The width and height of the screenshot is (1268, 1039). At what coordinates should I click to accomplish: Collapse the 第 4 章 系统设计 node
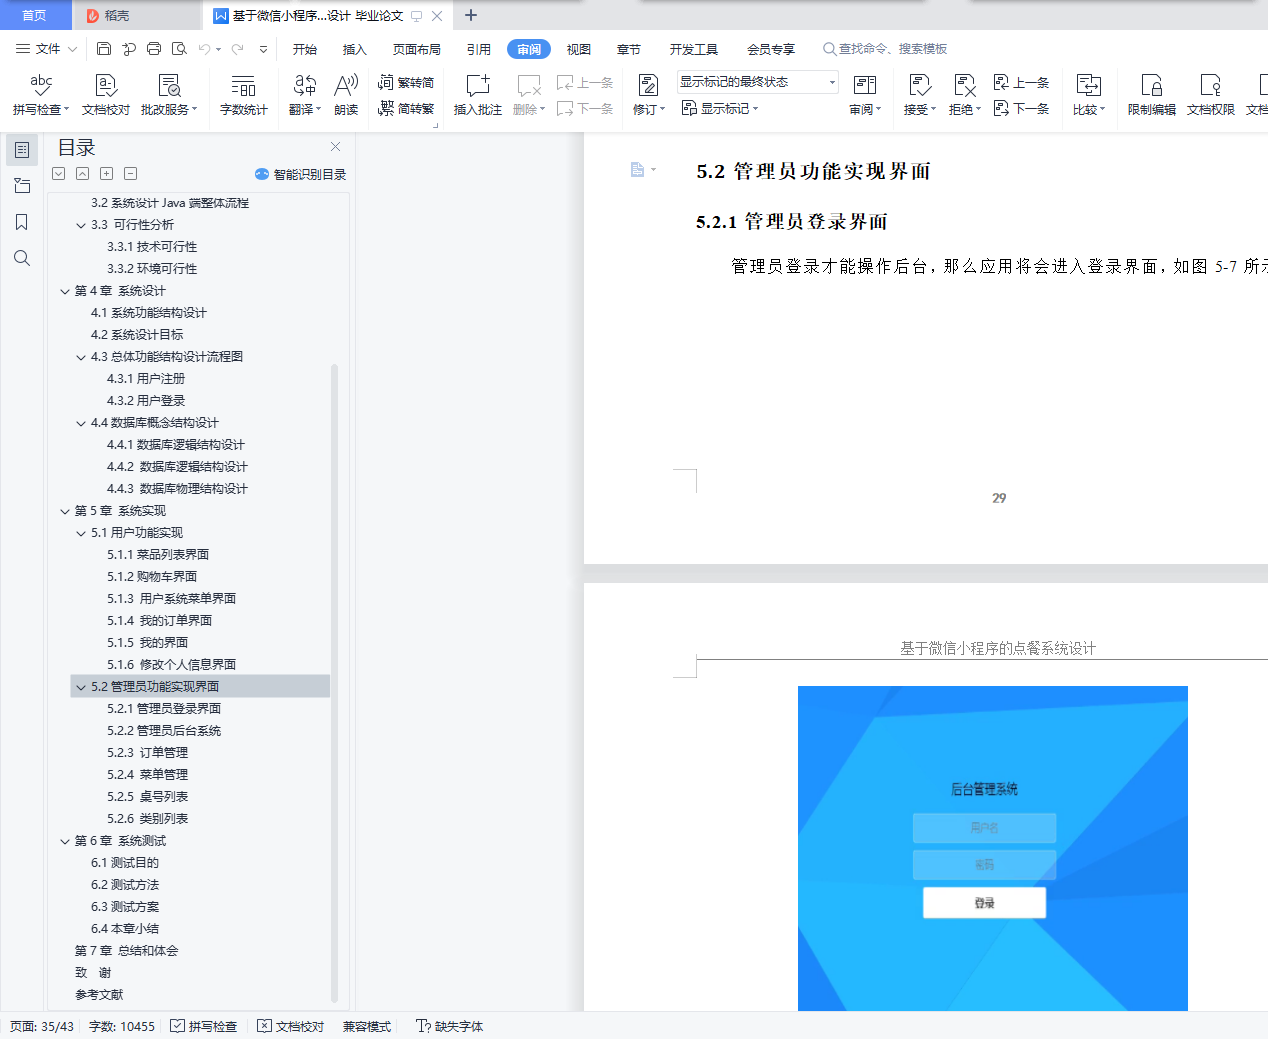tap(65, 291)
